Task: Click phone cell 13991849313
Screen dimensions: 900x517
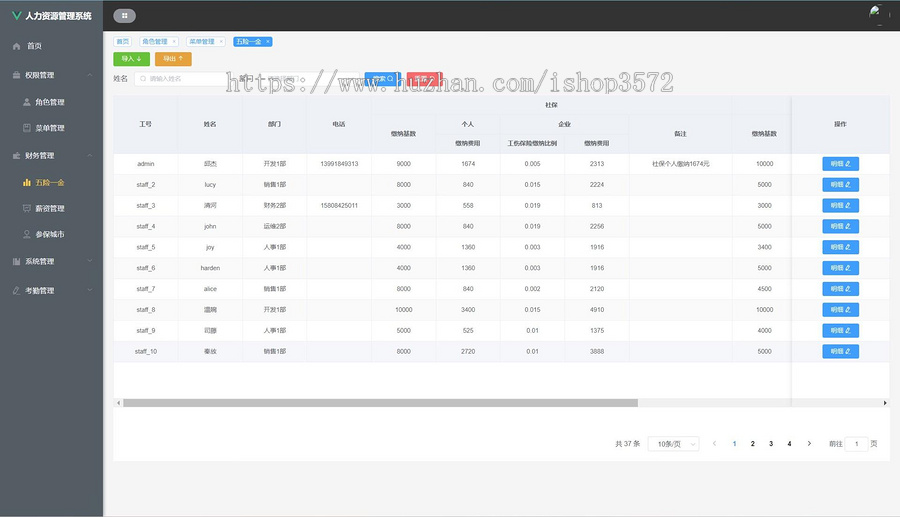Action: click(x=339, y=164)
